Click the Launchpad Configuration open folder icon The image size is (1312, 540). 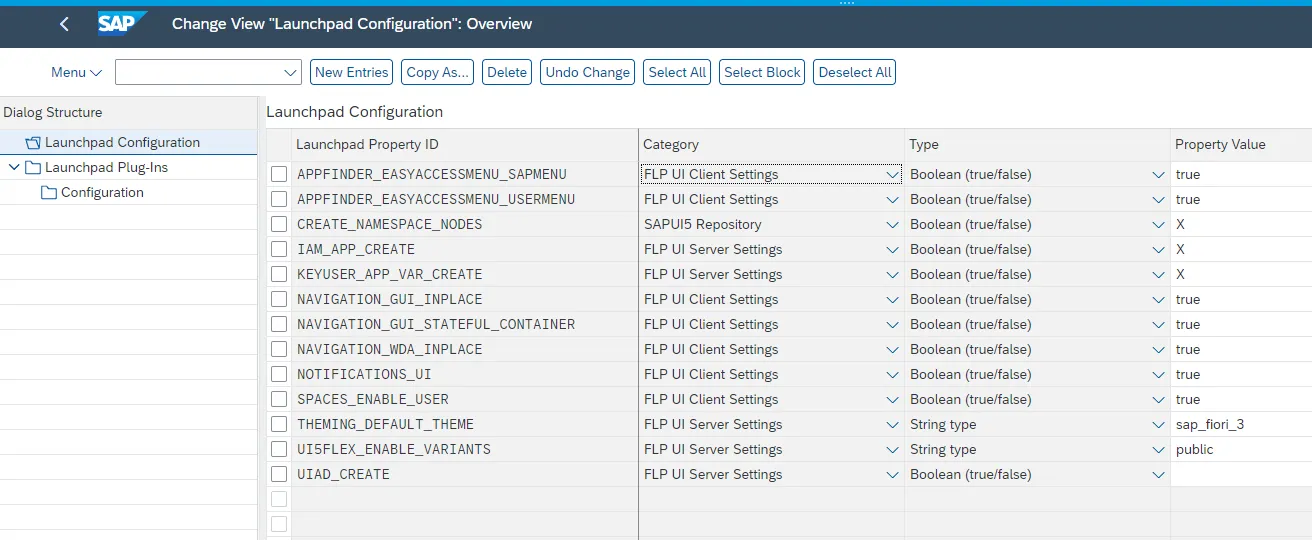click(x=33, y=143)
